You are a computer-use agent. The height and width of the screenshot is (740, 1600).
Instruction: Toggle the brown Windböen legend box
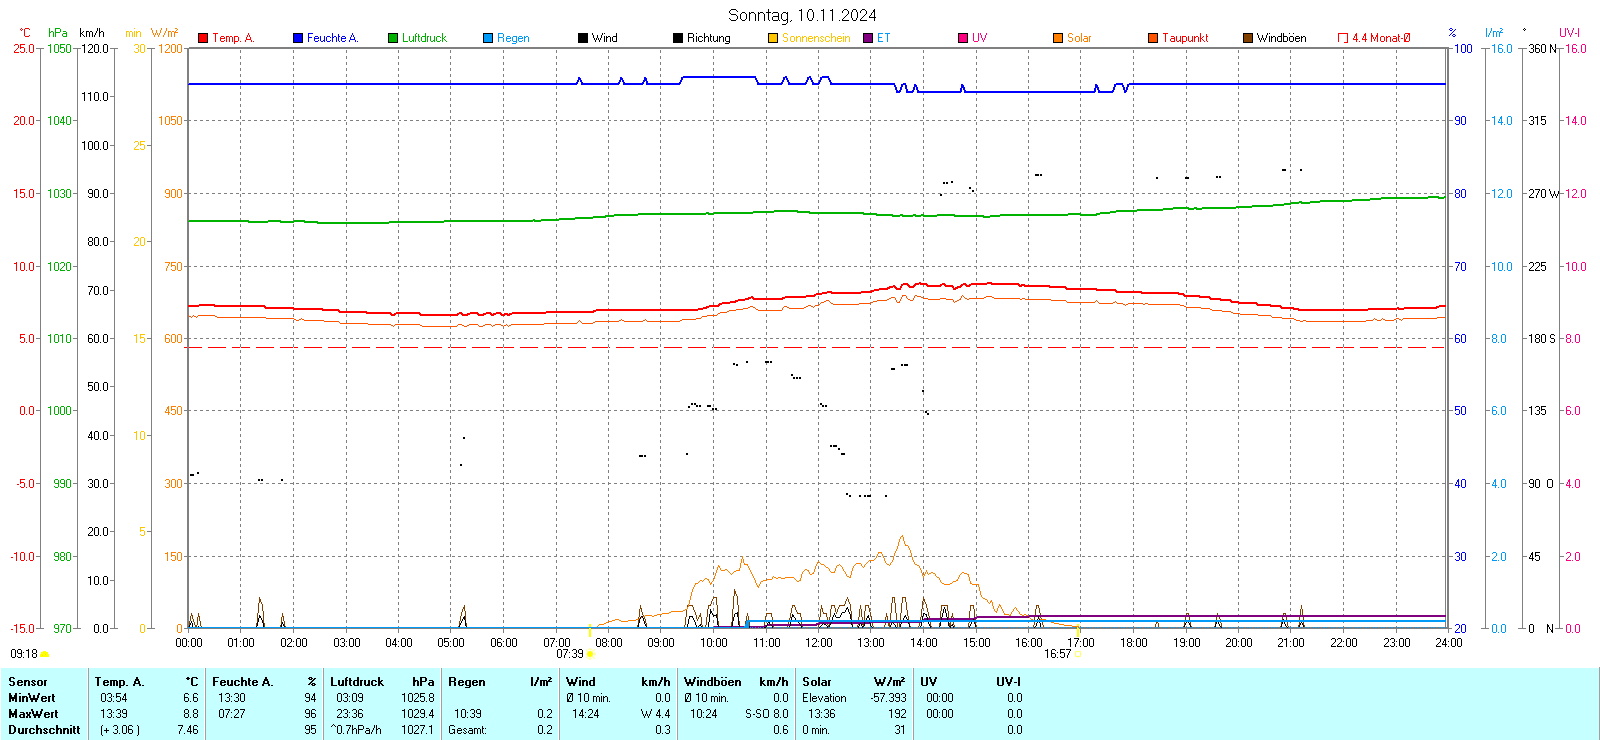tap(1248, 38)
